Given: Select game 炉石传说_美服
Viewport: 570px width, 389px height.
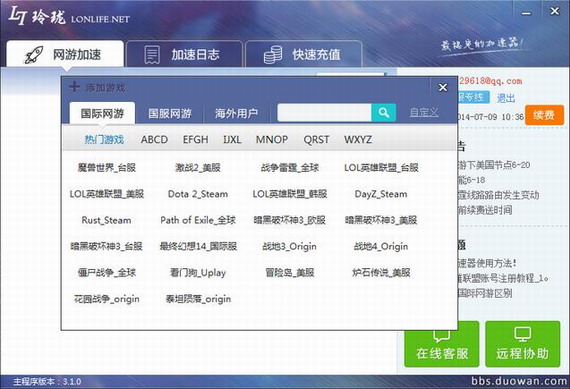Looking at the screenshot, I should point(381,272).
